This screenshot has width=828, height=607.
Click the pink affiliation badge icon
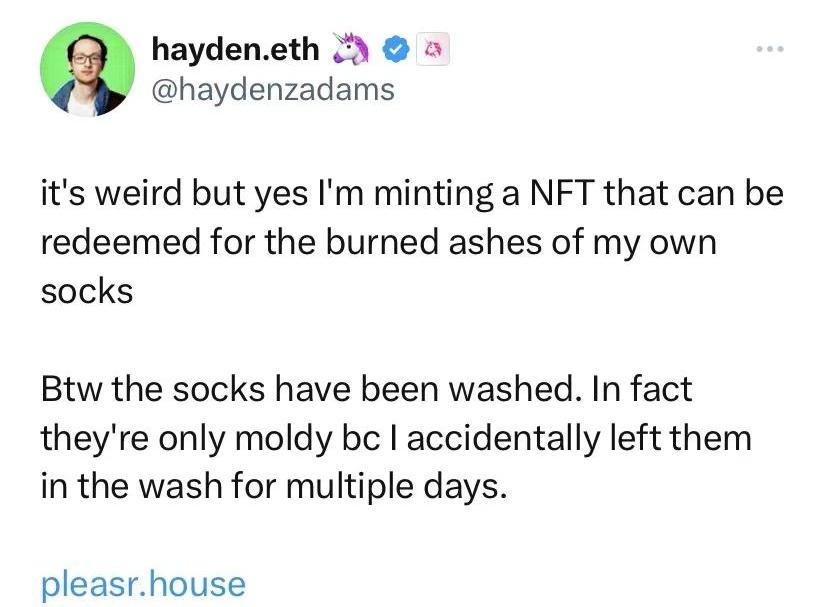[x=433, y=48]
